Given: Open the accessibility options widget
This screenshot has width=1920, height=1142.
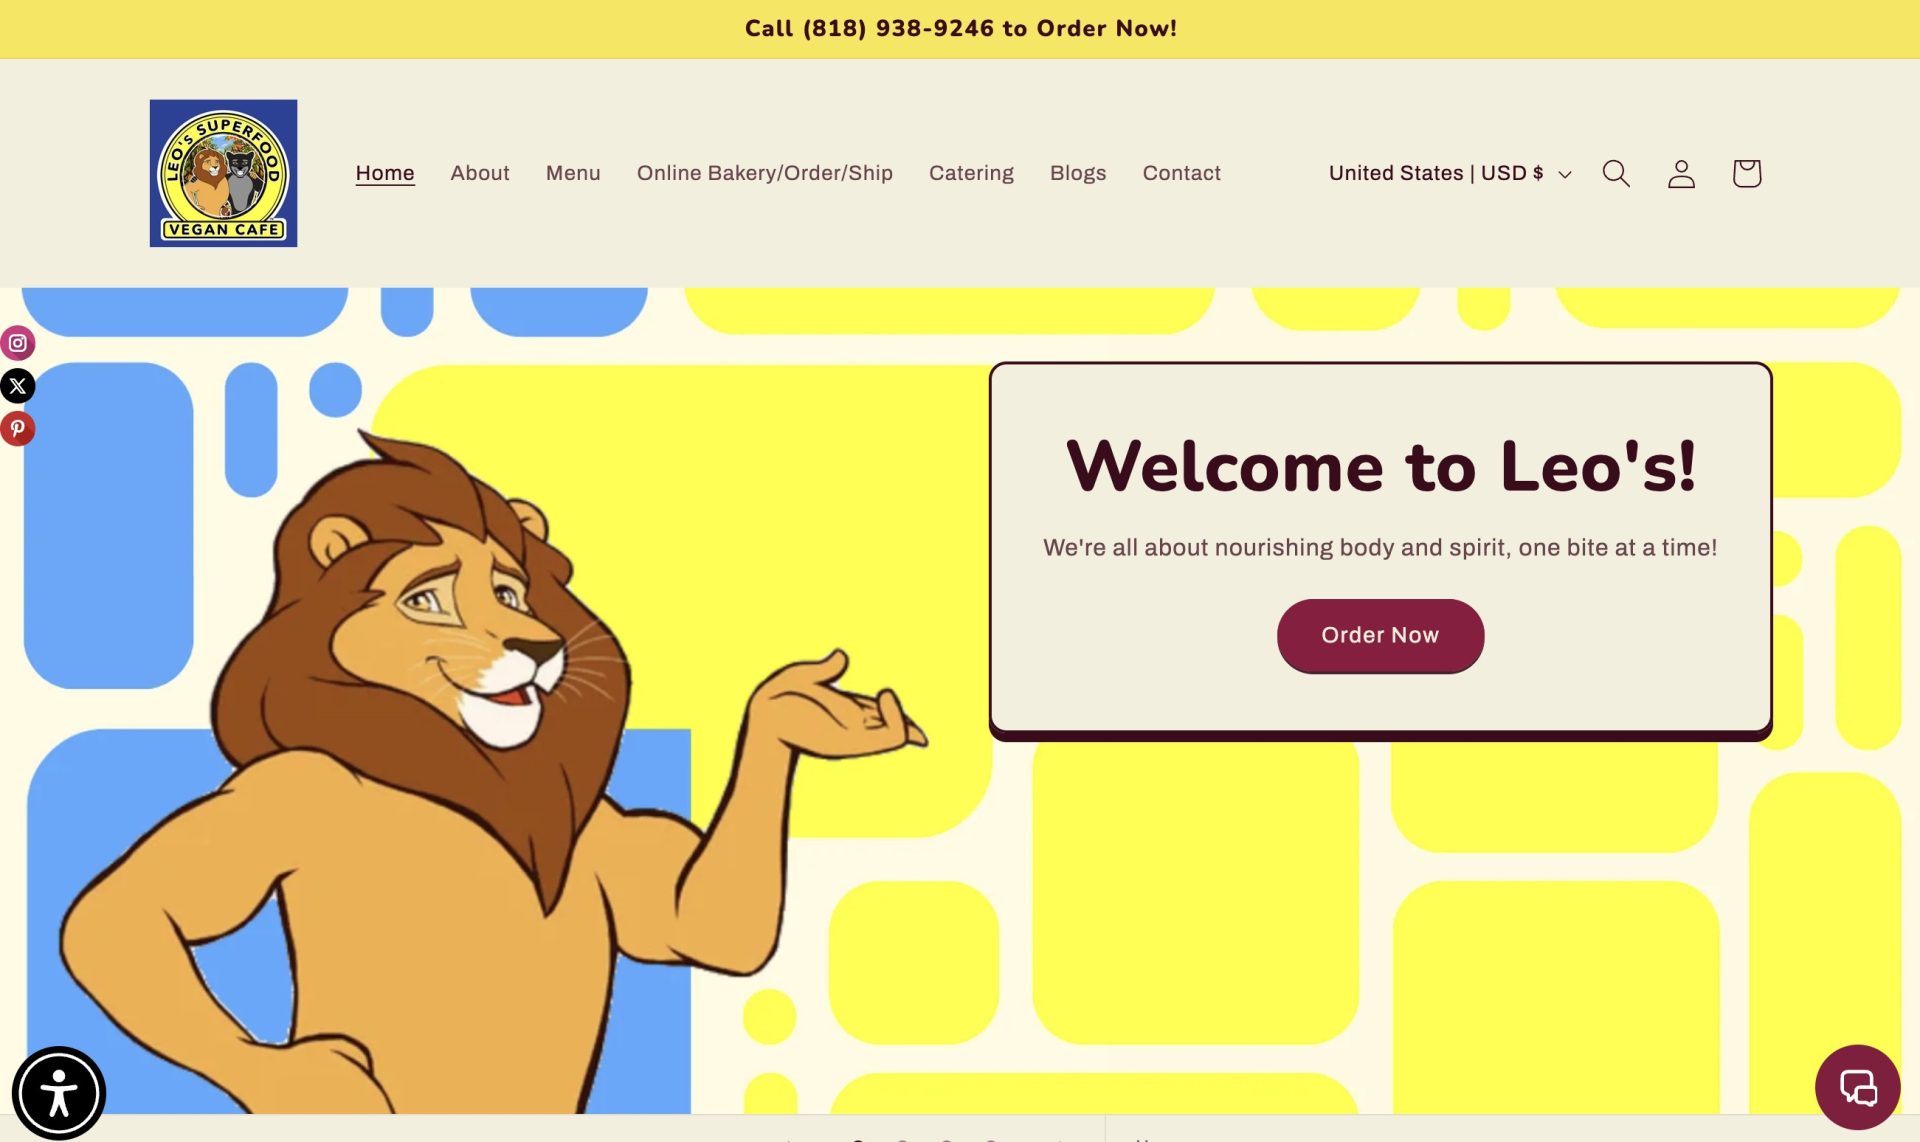Looking at the screenshot, I should [x=59, y=1093].
